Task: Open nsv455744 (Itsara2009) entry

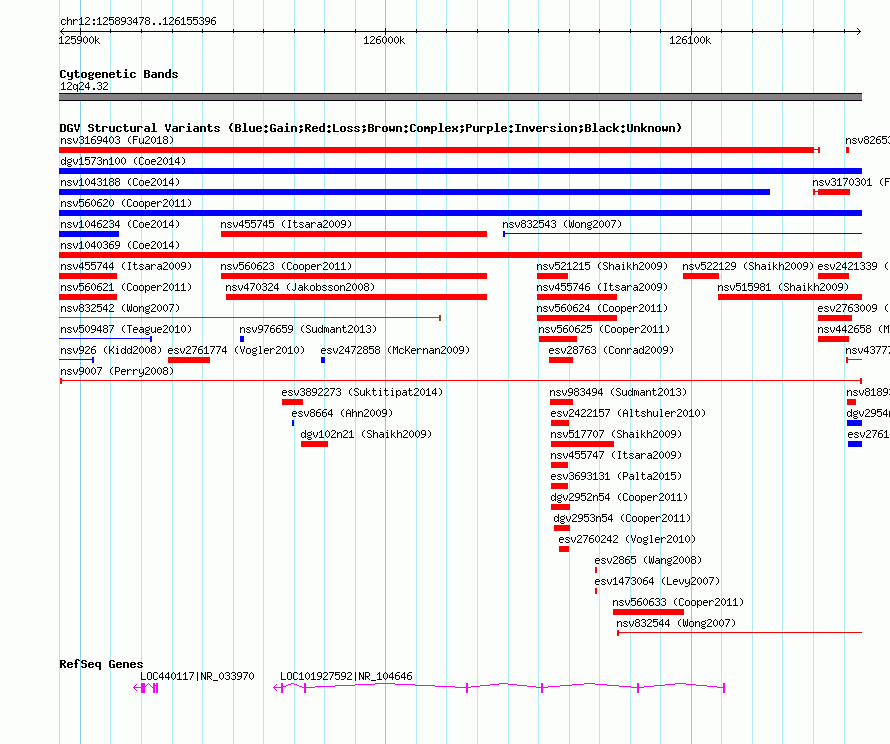Action: [x=126, y=266]
